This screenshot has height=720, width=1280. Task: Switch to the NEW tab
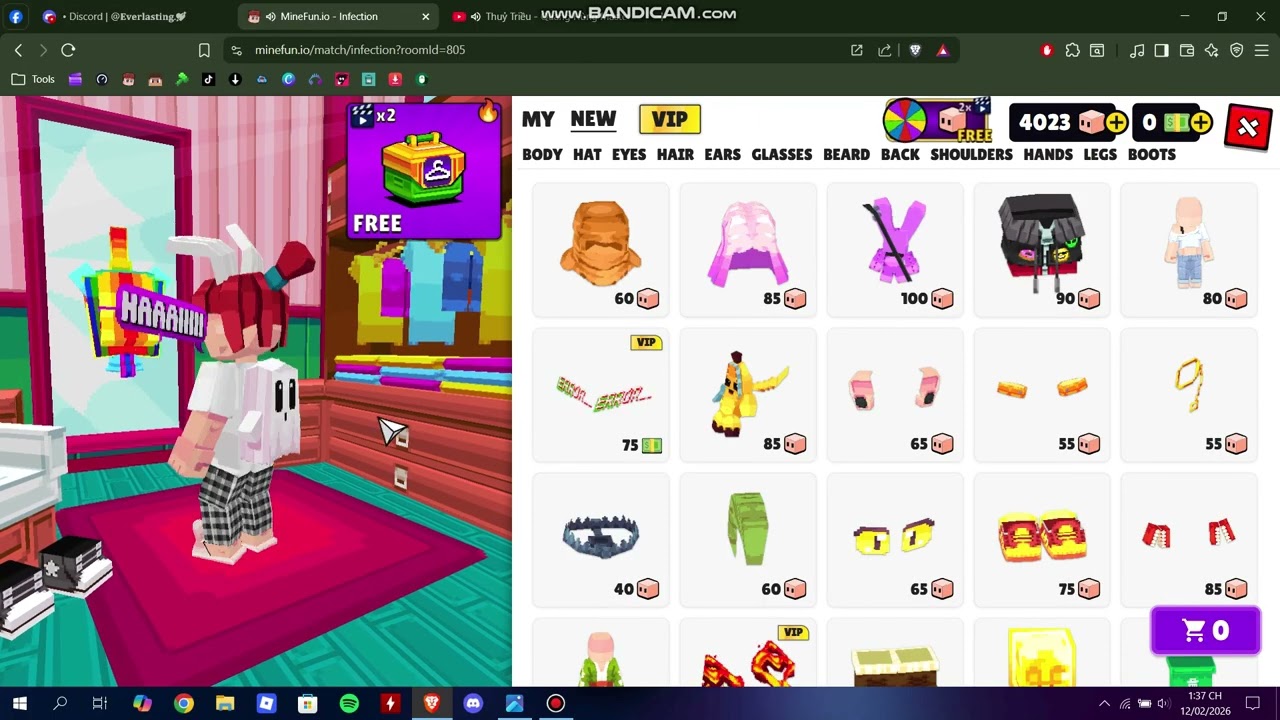click(x=593, y=119)
